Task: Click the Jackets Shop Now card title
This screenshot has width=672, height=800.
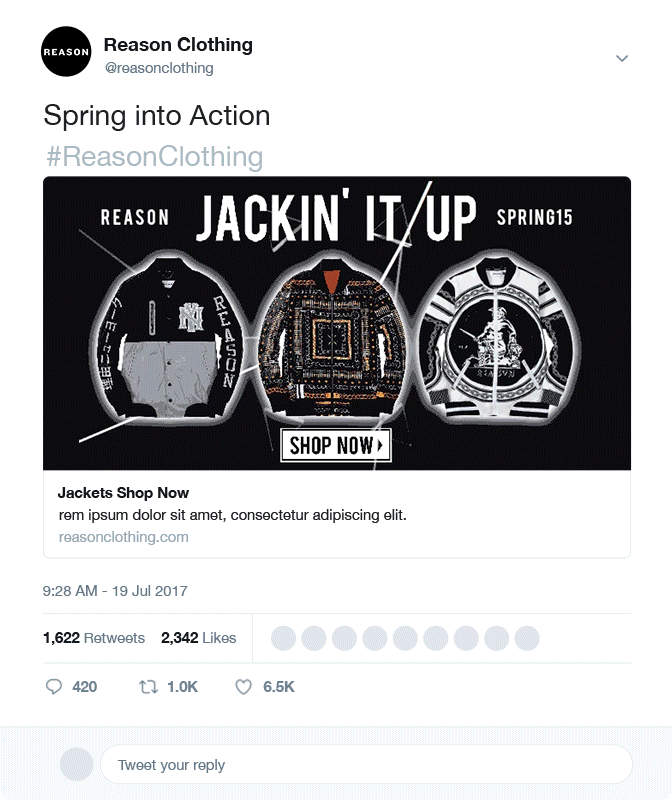Action: pos(123,493)
